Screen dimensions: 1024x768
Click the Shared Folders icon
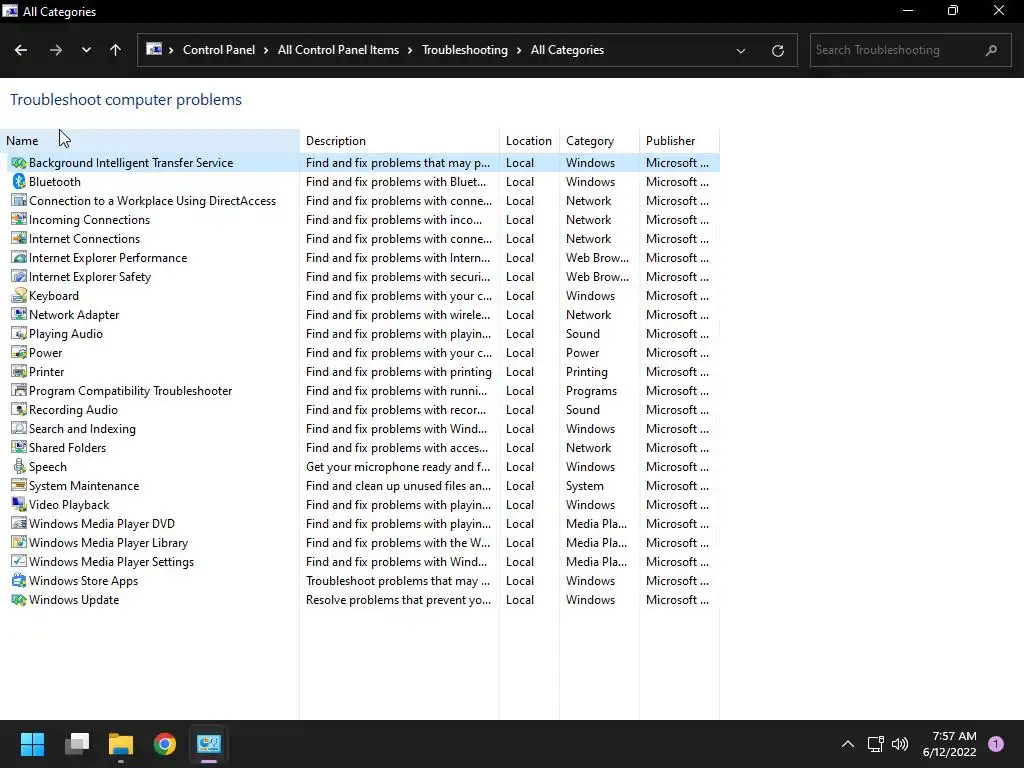(19, 447)
